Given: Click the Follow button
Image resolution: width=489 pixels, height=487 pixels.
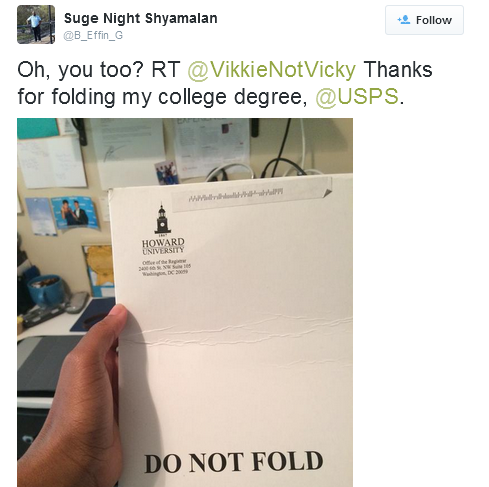Looking at the screenshot, I should (x=424, y=20).
